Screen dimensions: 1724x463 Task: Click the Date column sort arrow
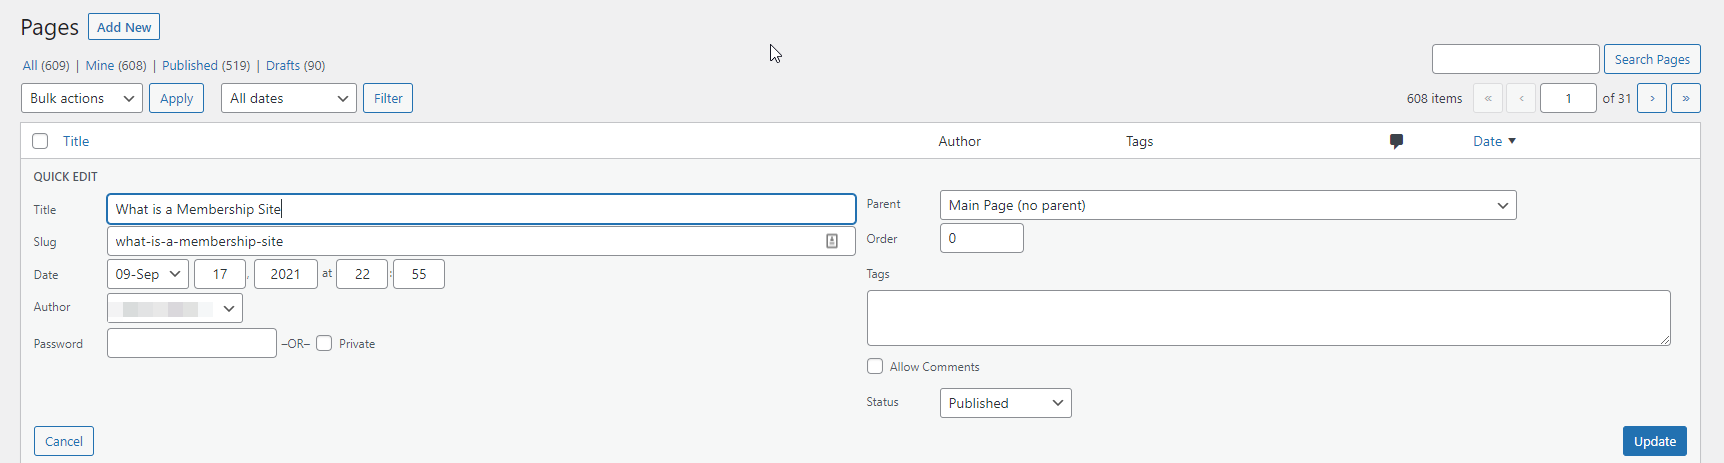pyautogui.click(x=1512, y=141)
